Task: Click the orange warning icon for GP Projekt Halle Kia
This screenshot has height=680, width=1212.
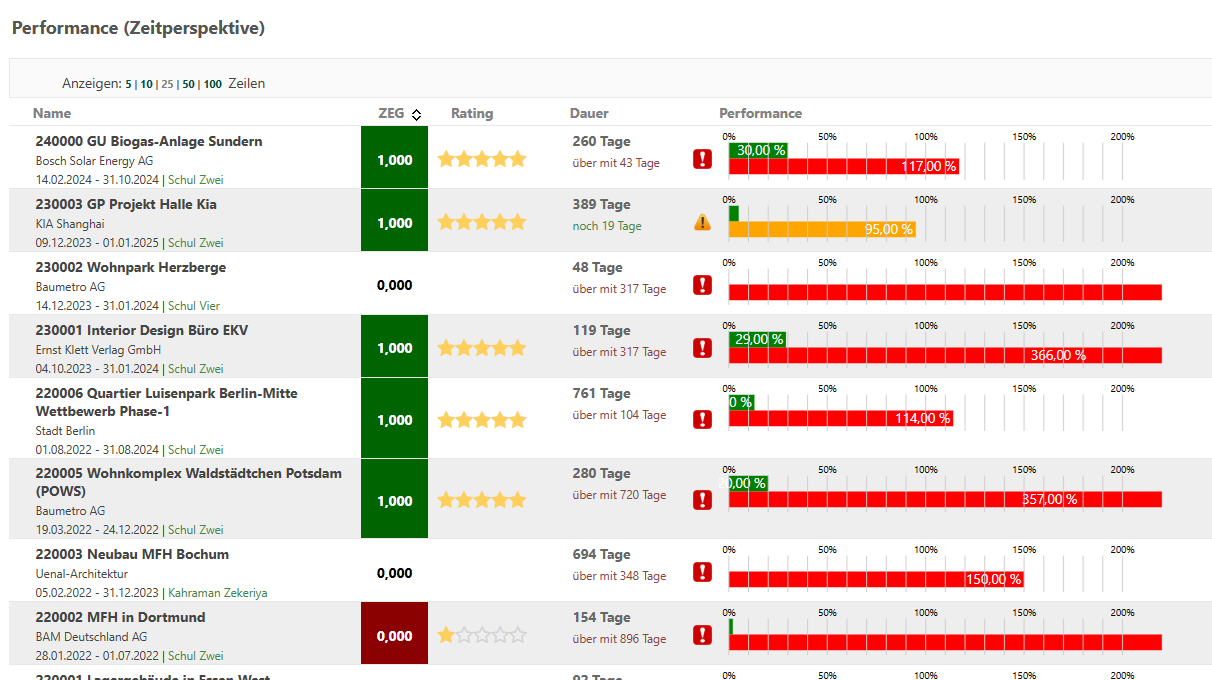Action: coord(702,222)
